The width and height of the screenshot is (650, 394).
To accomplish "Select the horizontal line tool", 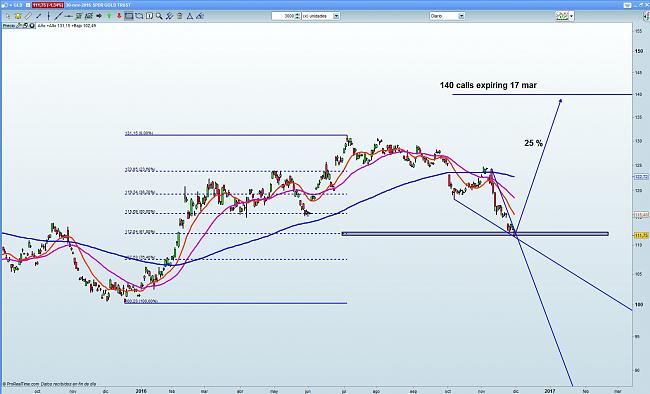I will (x=69, y=16).
